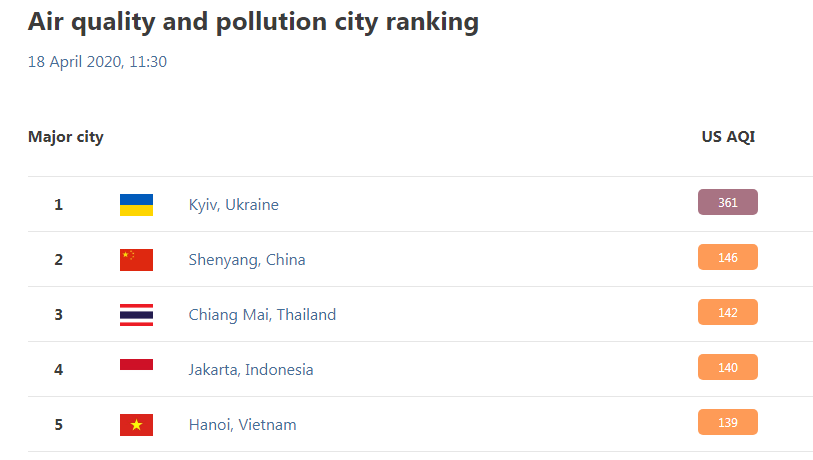Click the orange 146 AQI badge
The width and height of the screenshot is (813, 460).
point(727,257)
